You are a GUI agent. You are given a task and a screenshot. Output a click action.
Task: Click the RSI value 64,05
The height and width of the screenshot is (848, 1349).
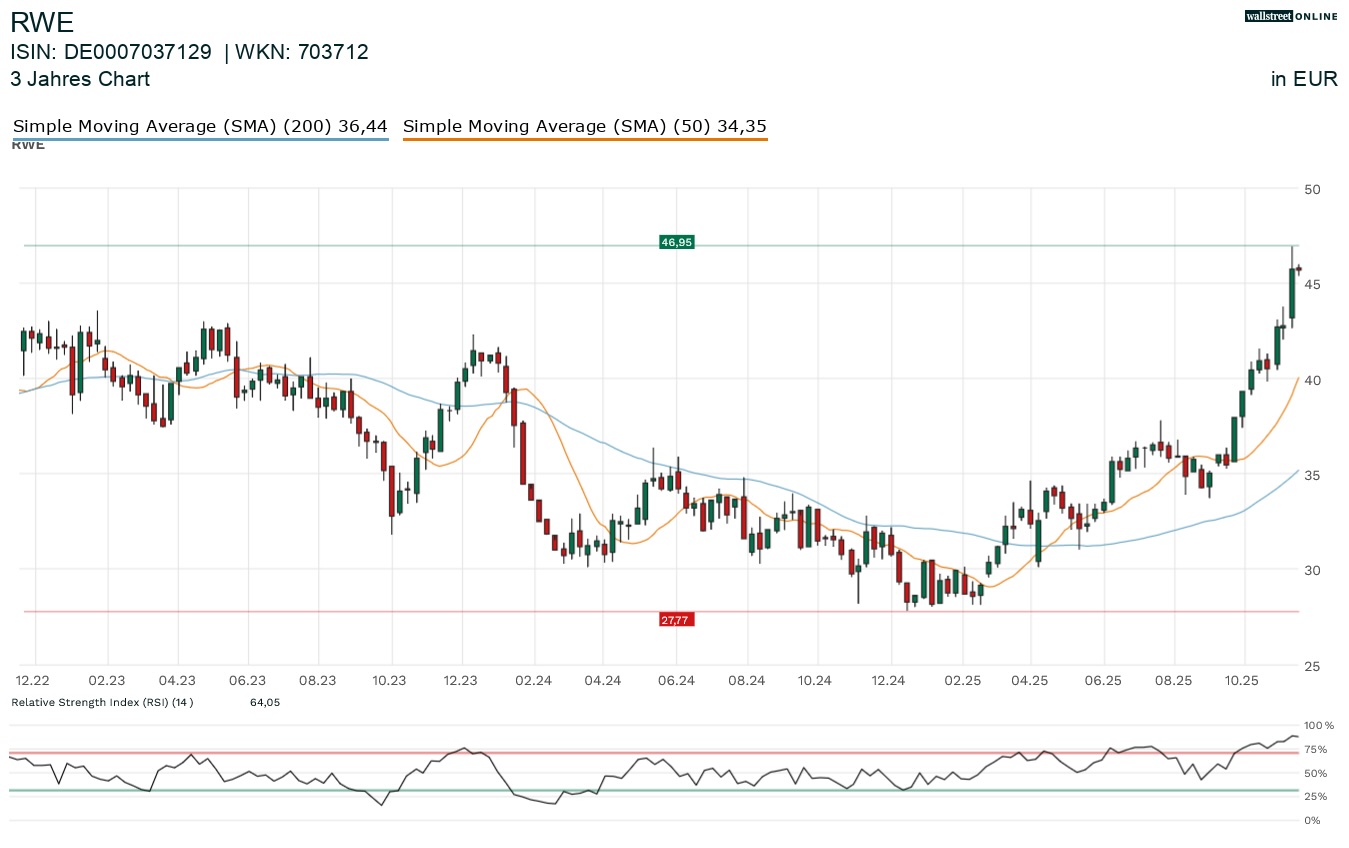coord(264,703)
